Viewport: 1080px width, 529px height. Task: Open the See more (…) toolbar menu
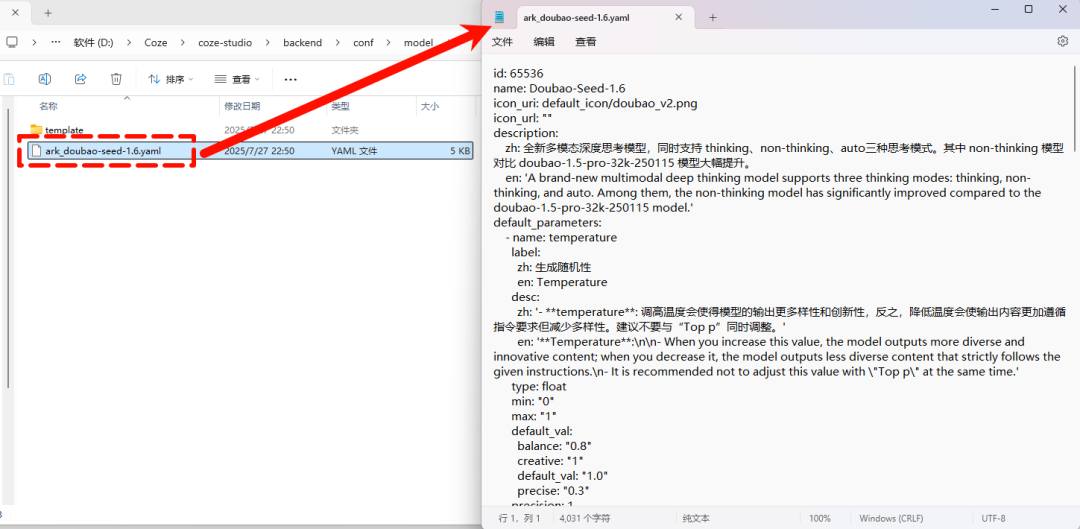(291, 79)
